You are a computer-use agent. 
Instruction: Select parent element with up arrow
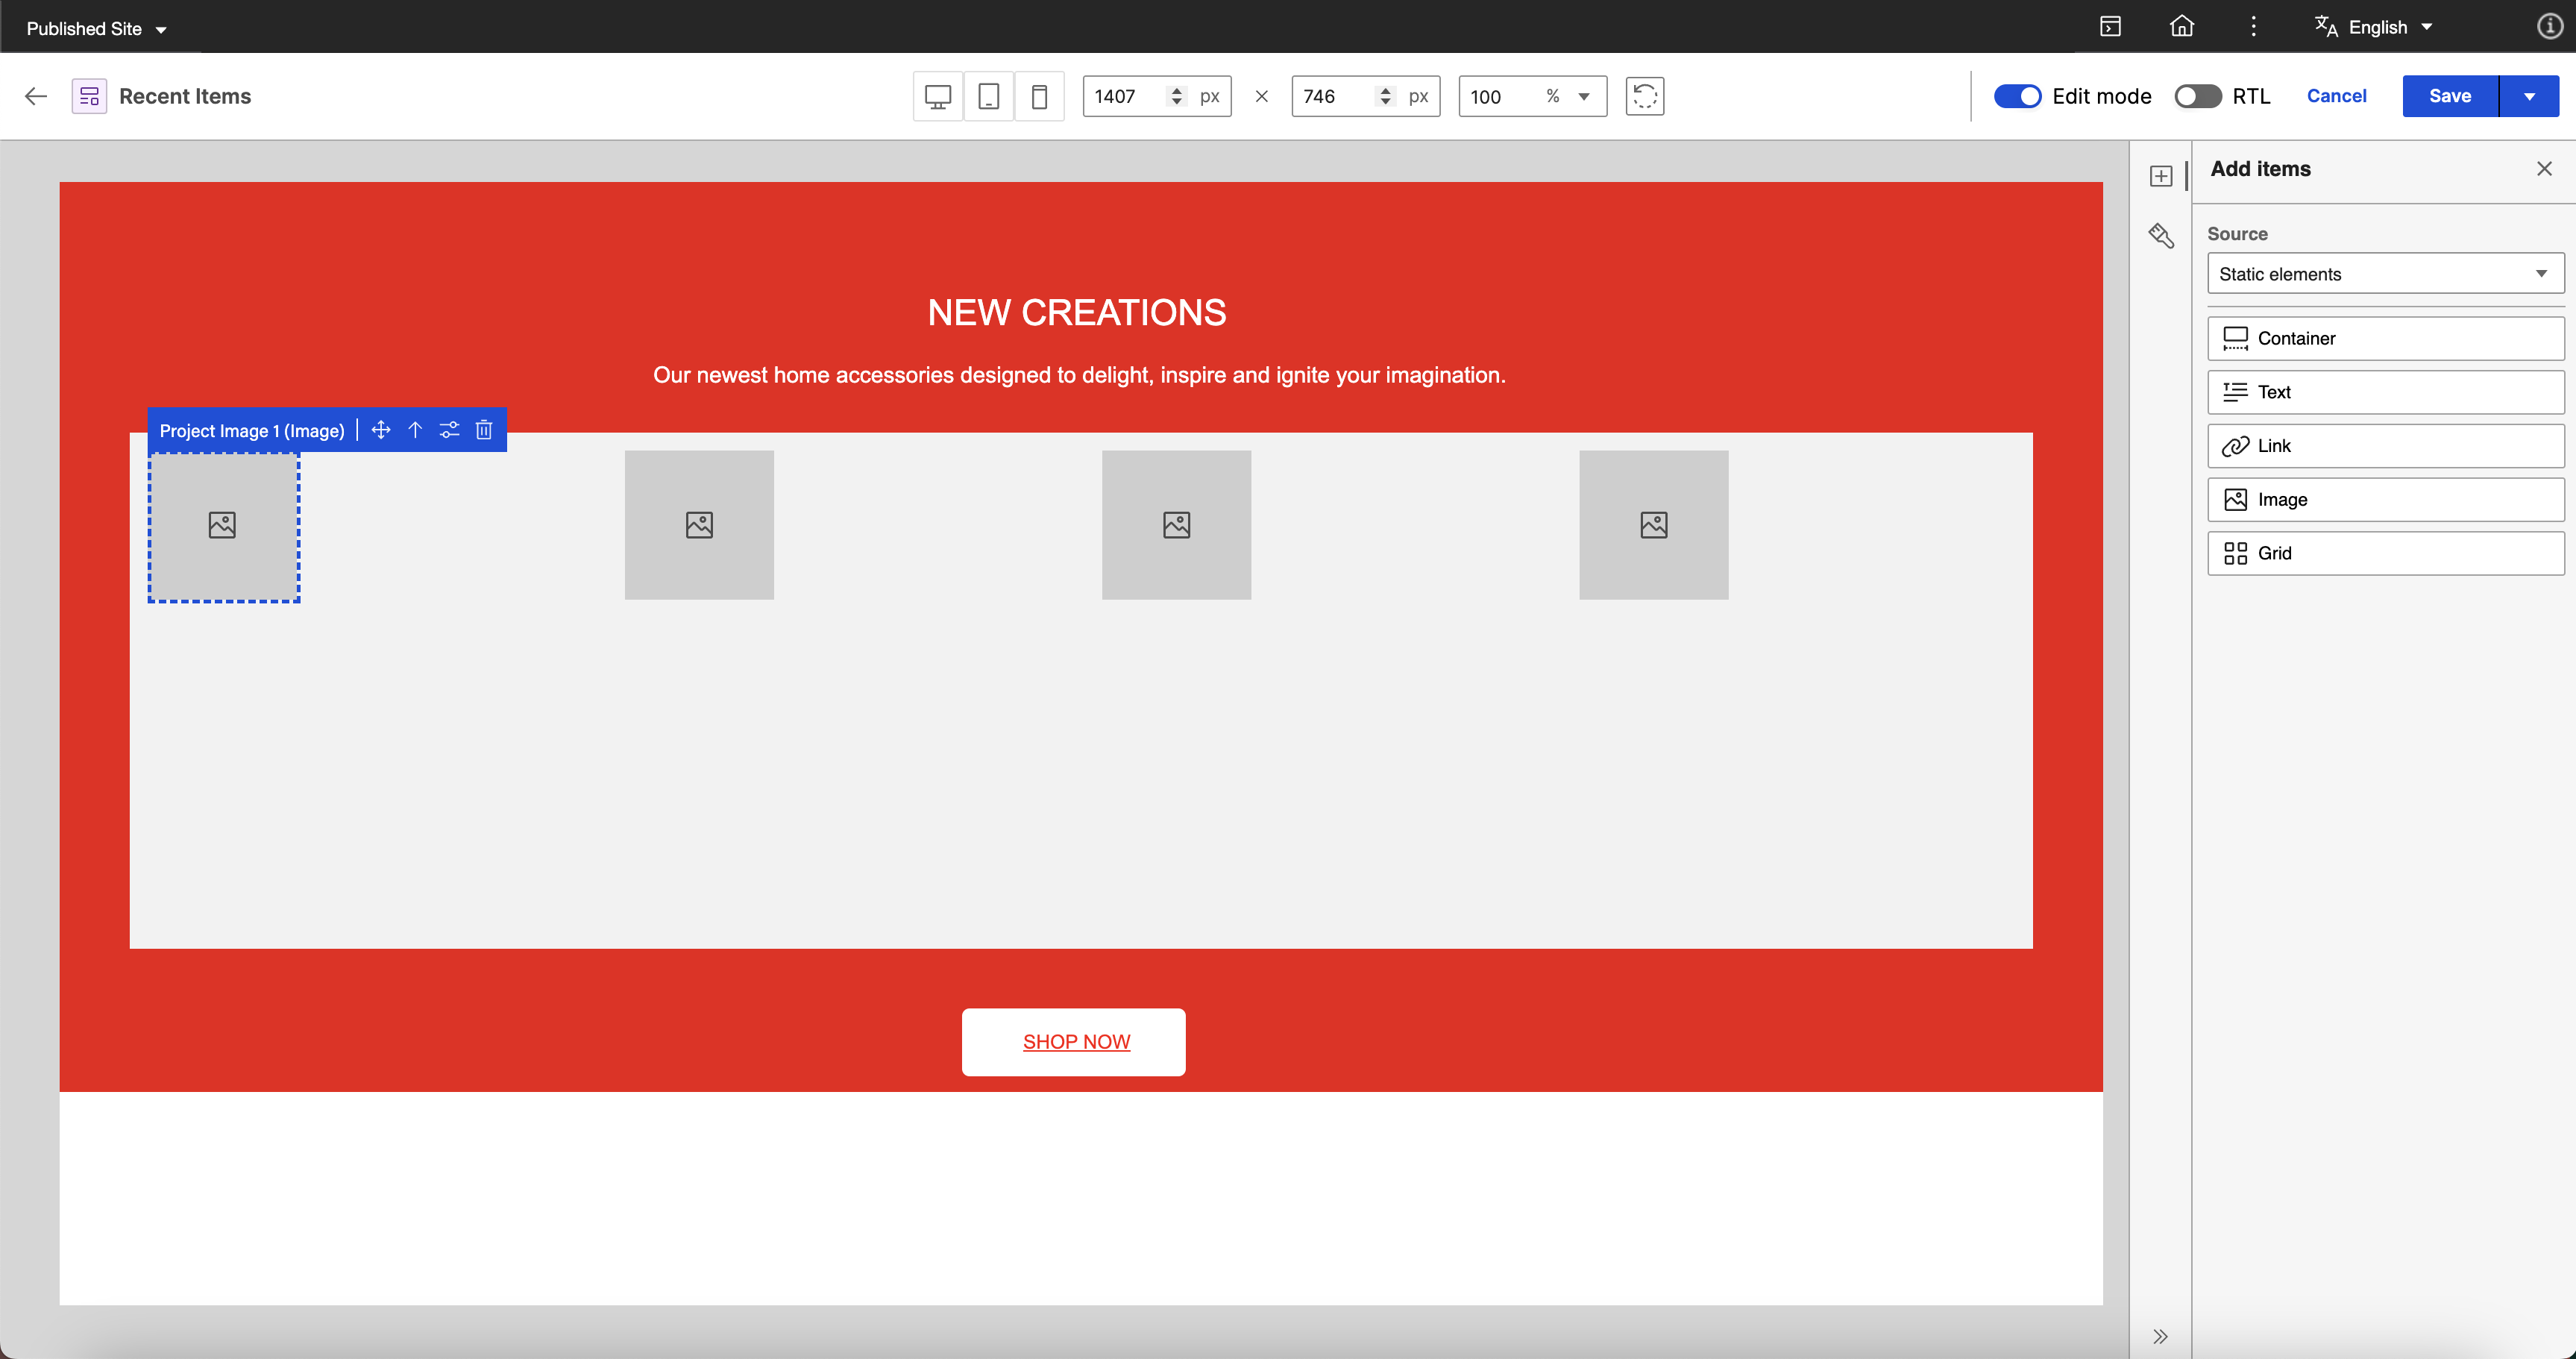click(x=415, y=430)
